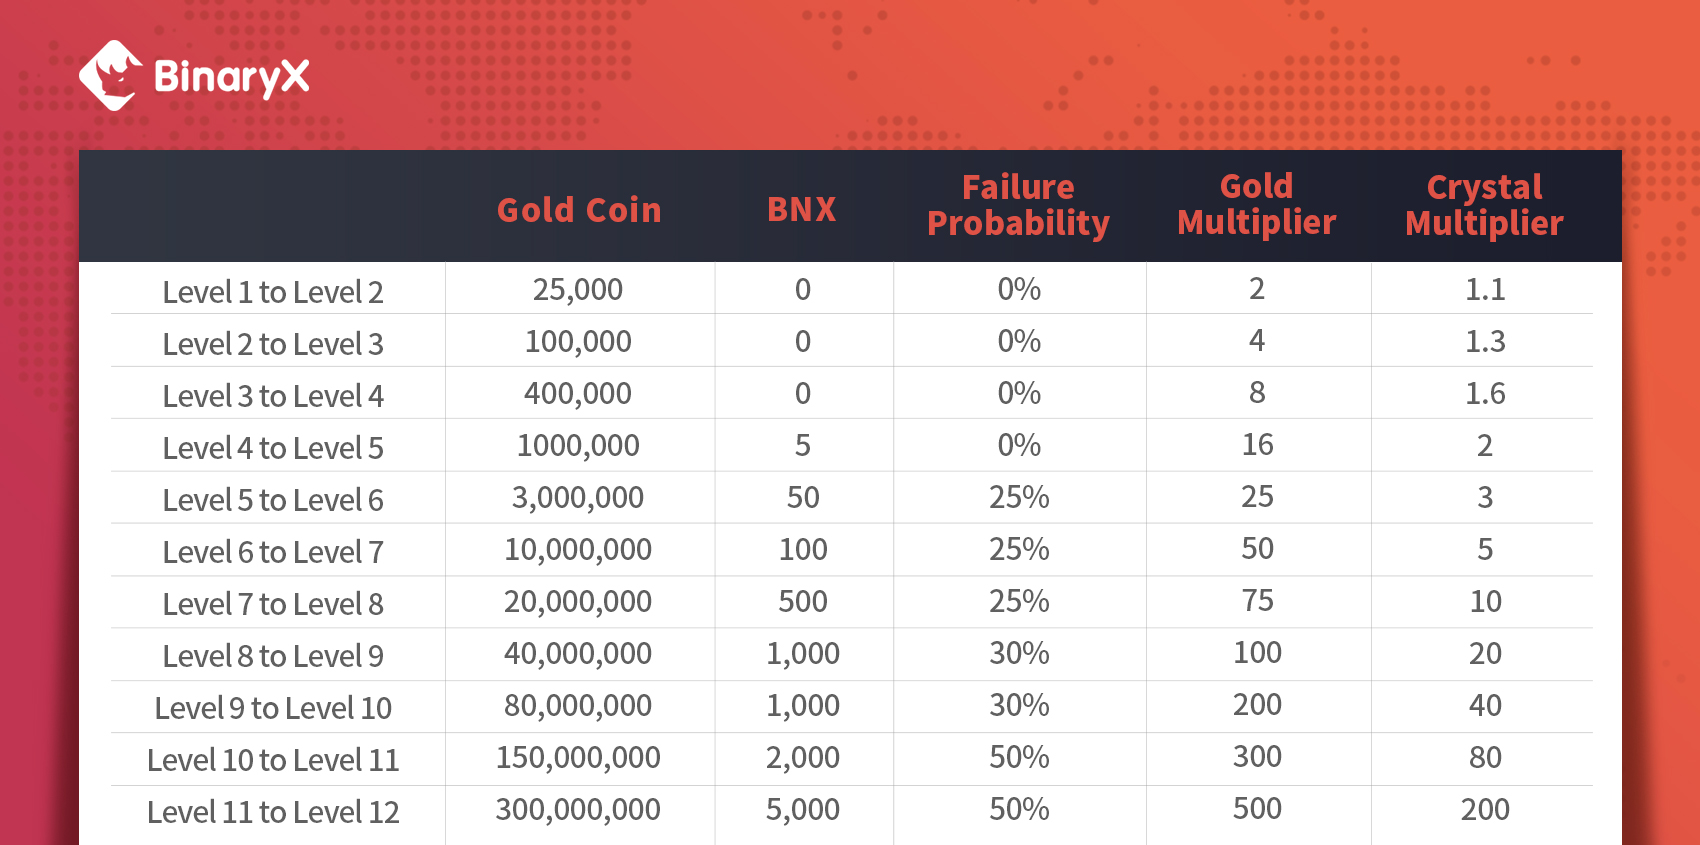Select the crystal multiplier value 200
Screen dimensions: 1700x845
(1485, 809)
